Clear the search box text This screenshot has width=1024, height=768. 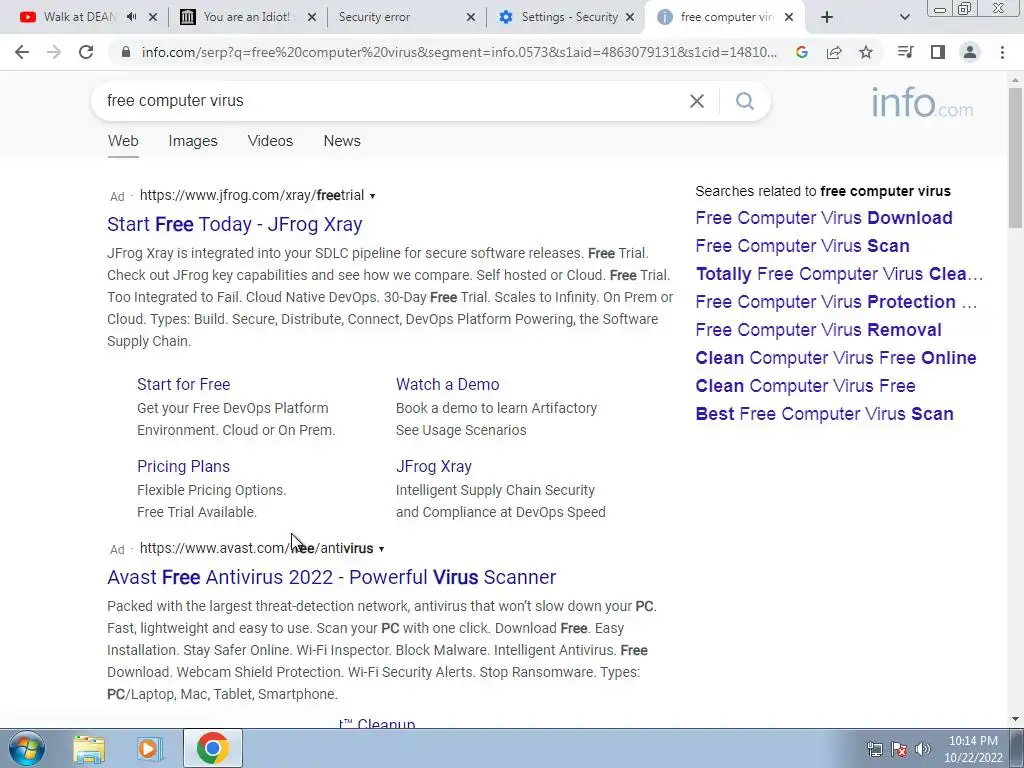click(697, 101)
